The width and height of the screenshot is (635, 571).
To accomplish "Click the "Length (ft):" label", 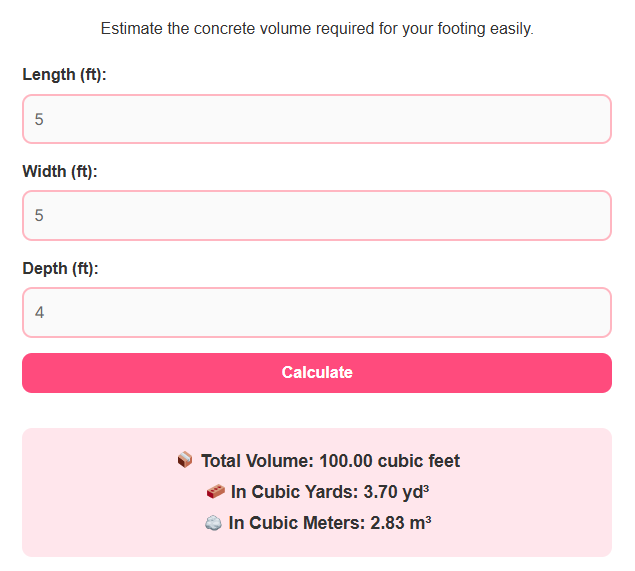I will click(64, 74).
